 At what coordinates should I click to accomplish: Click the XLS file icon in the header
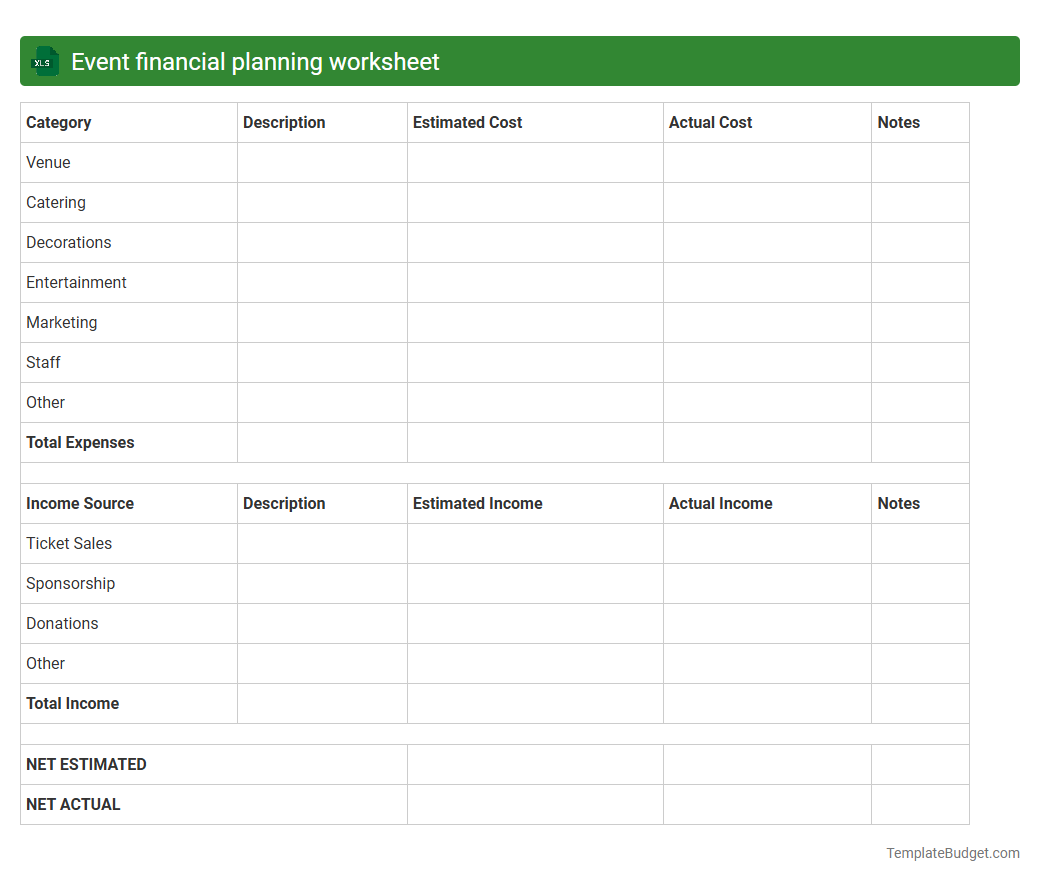click(44, 61)
